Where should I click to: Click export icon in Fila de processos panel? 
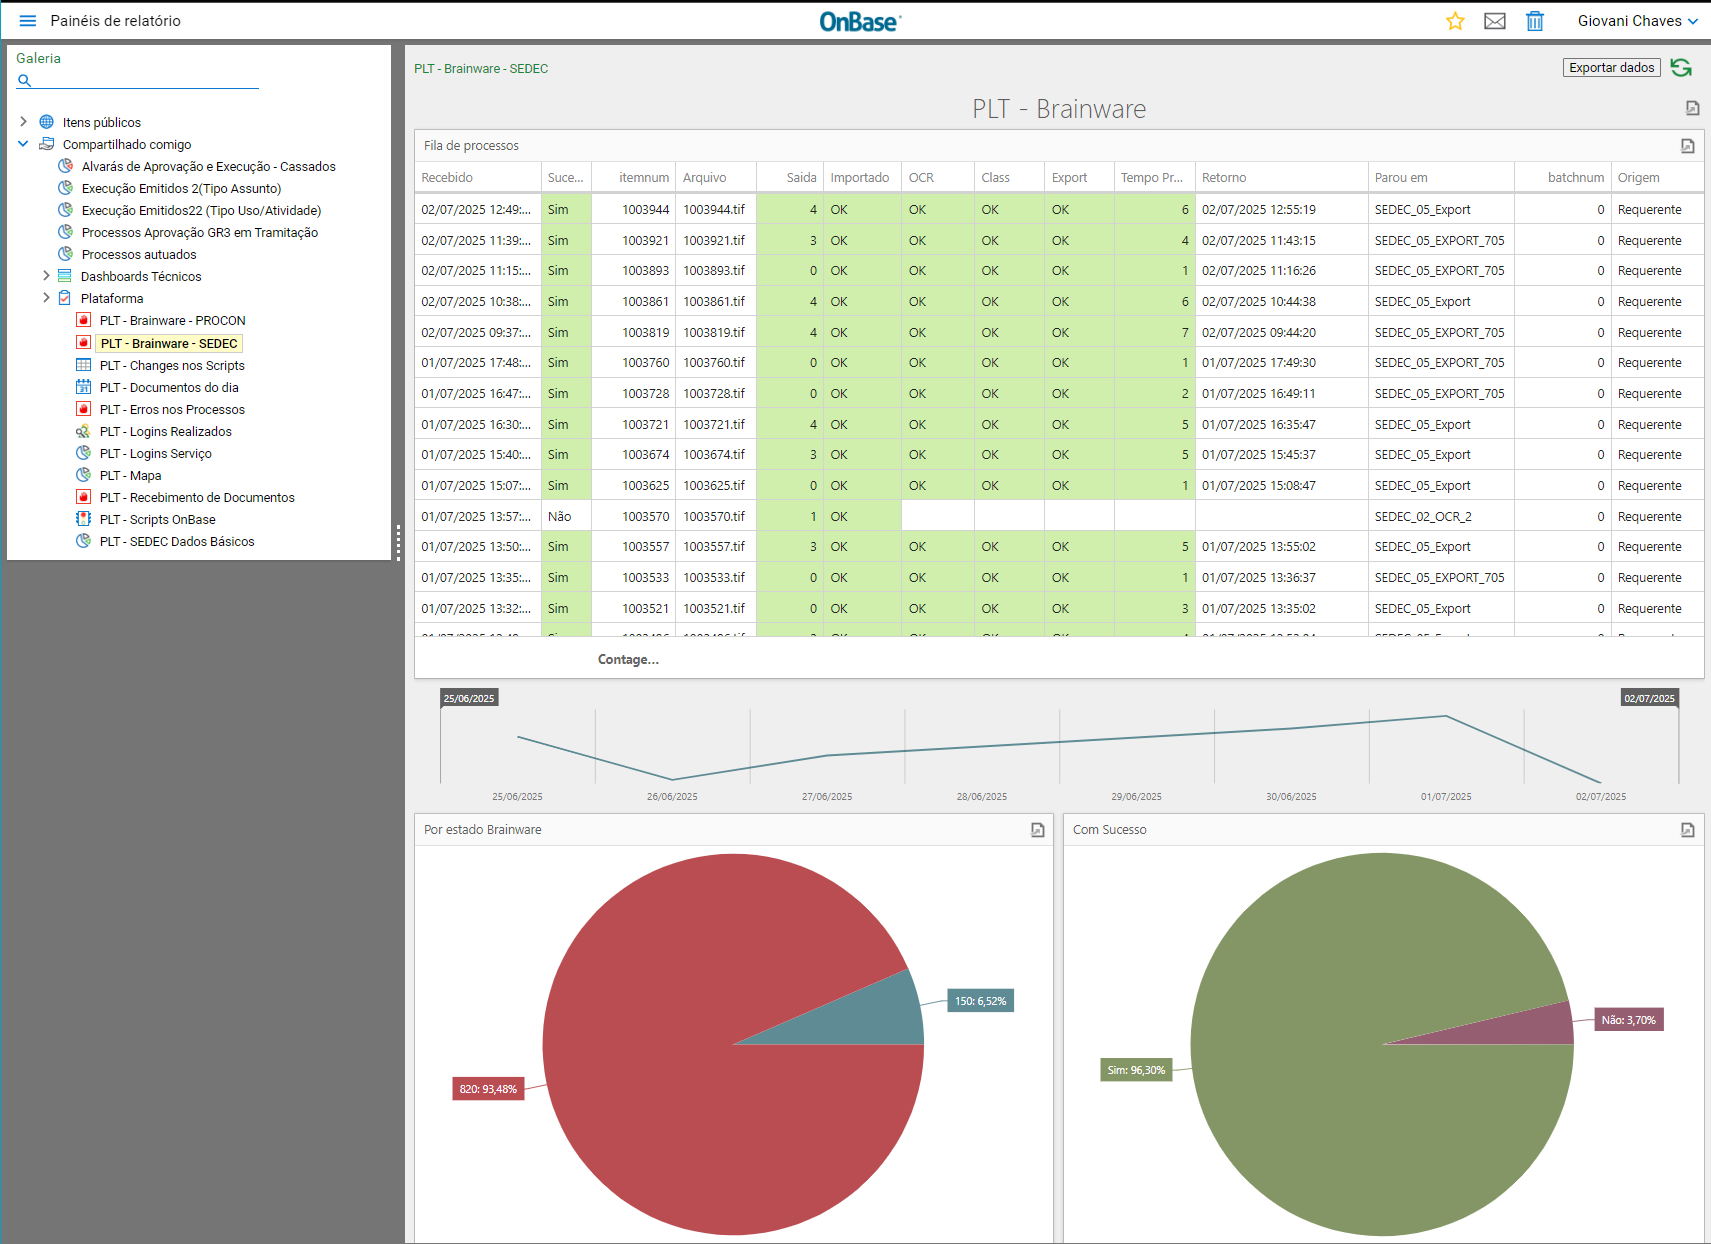click(x=1688, y=146)
